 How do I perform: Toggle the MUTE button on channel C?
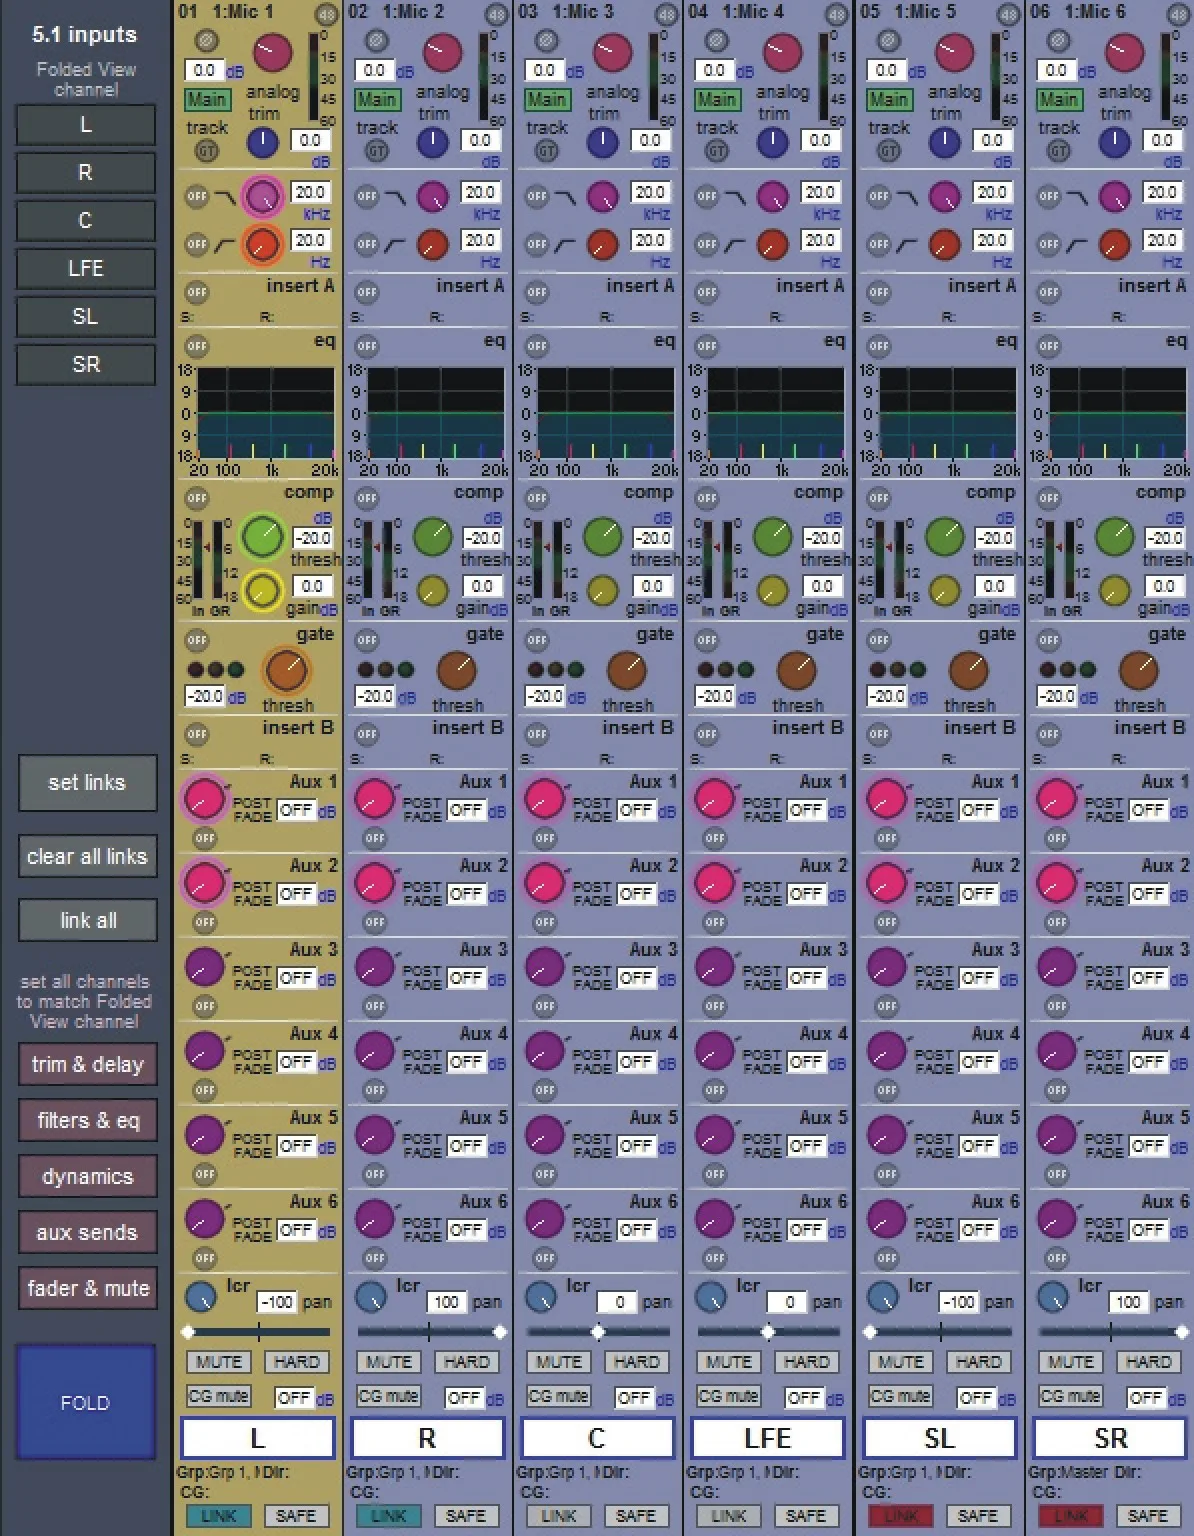pyautogui.click(x=558, y=1362)
